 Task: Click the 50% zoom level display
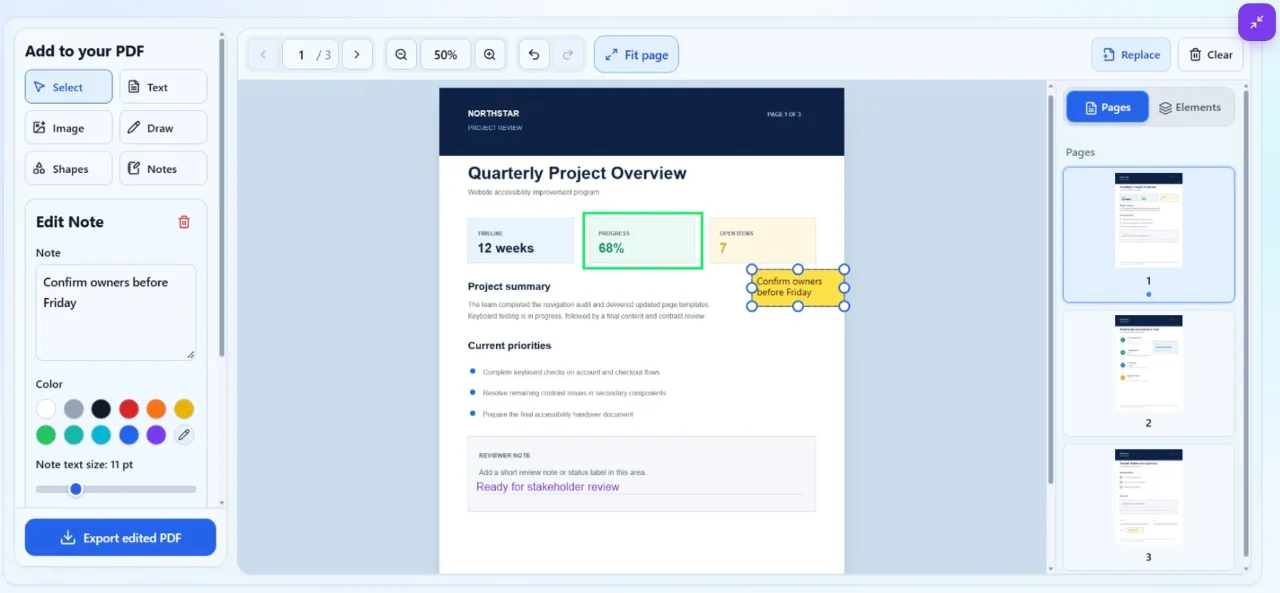(446, 55)
